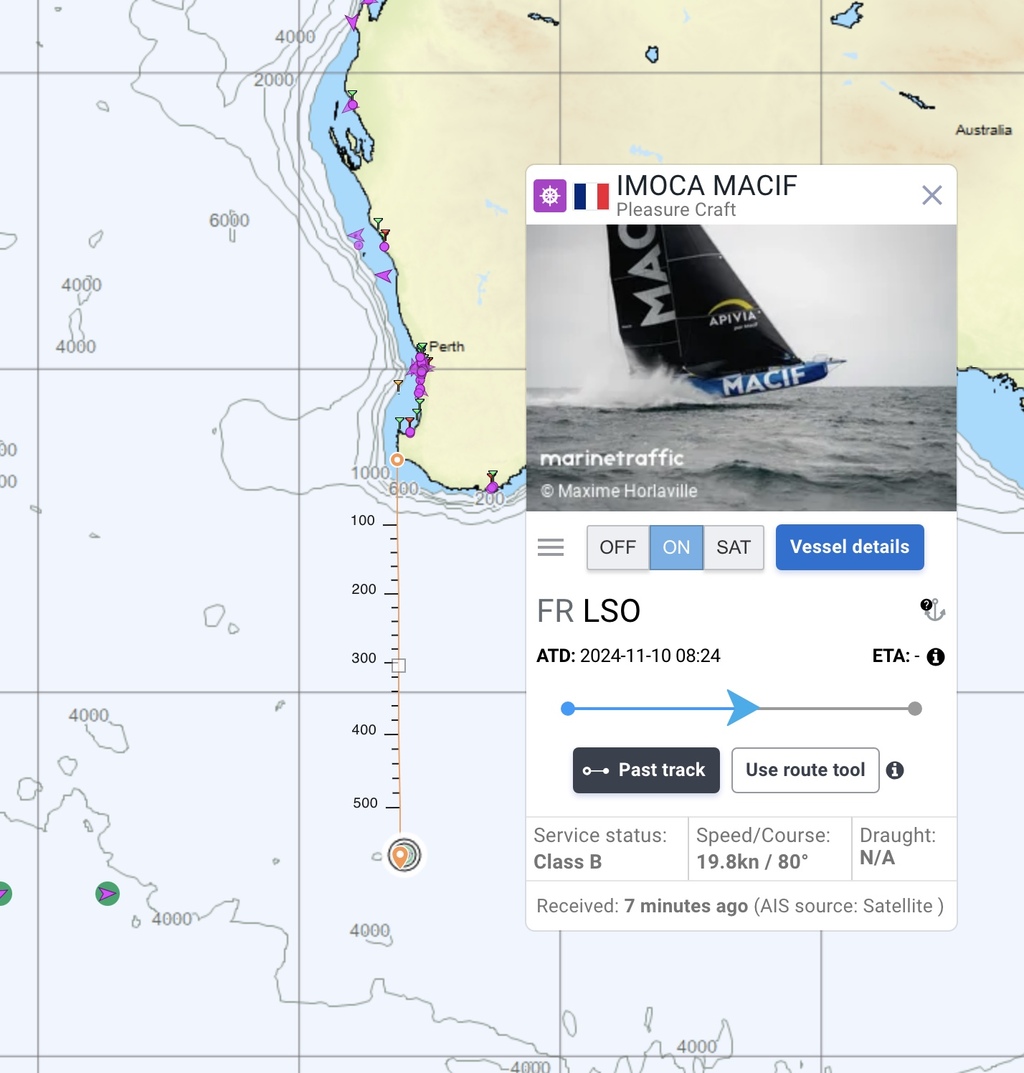Click the French flag icon
Viewport: 1024px width, 1073px height.
point(591,196)
